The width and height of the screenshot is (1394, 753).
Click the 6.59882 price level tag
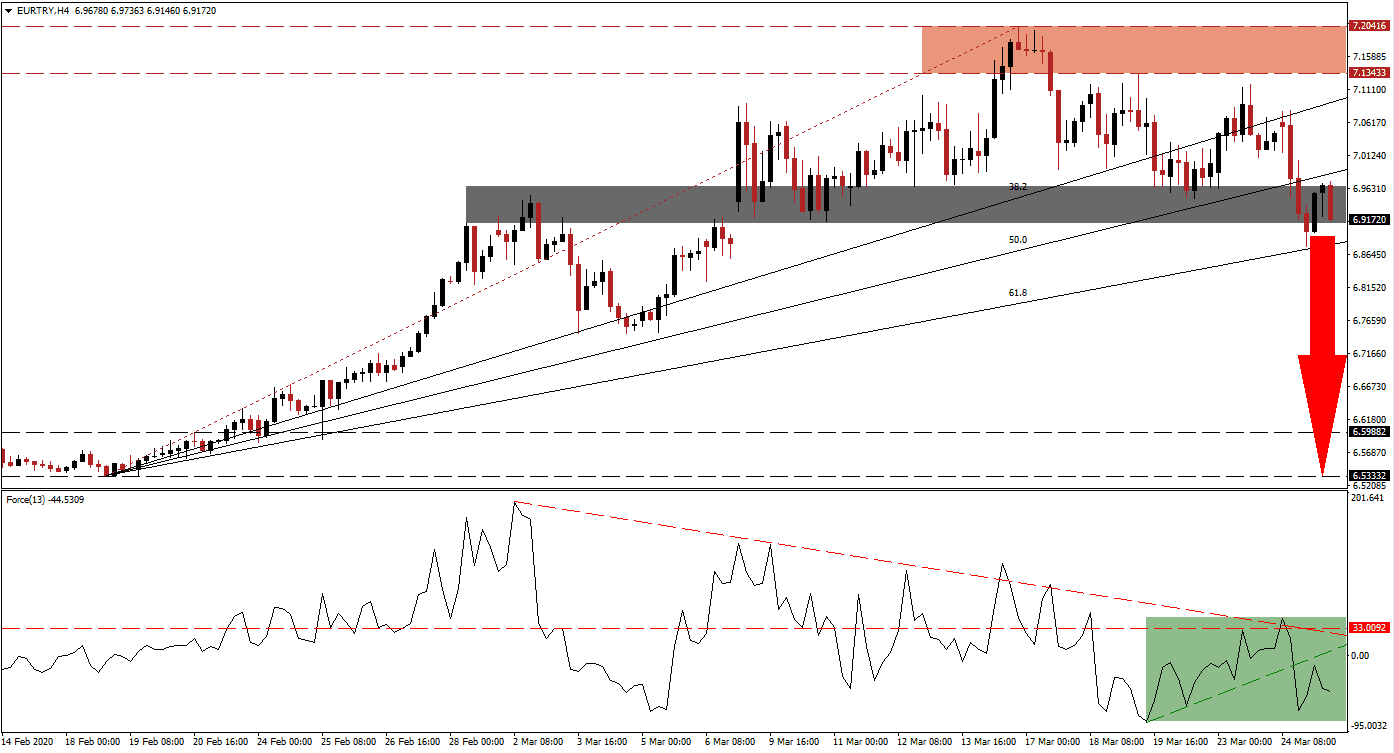1367,432
